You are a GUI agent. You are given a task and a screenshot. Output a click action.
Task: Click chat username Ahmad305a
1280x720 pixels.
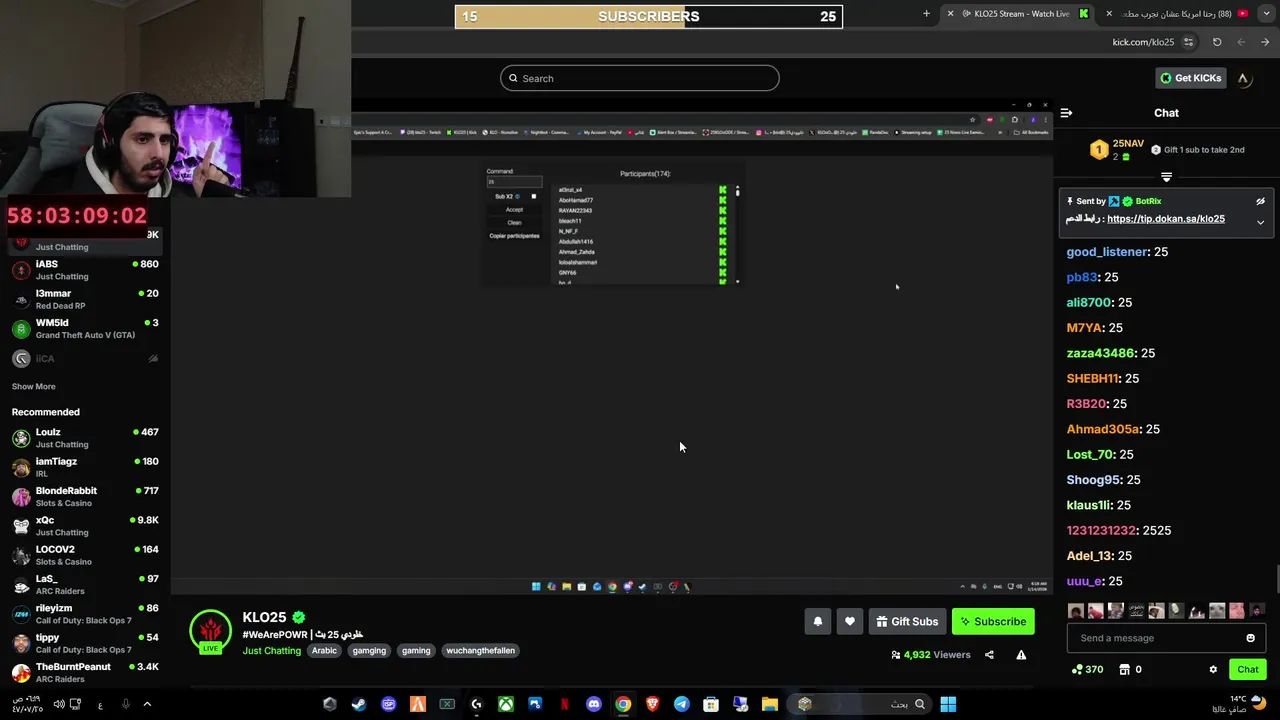(x=1103, y=429)
